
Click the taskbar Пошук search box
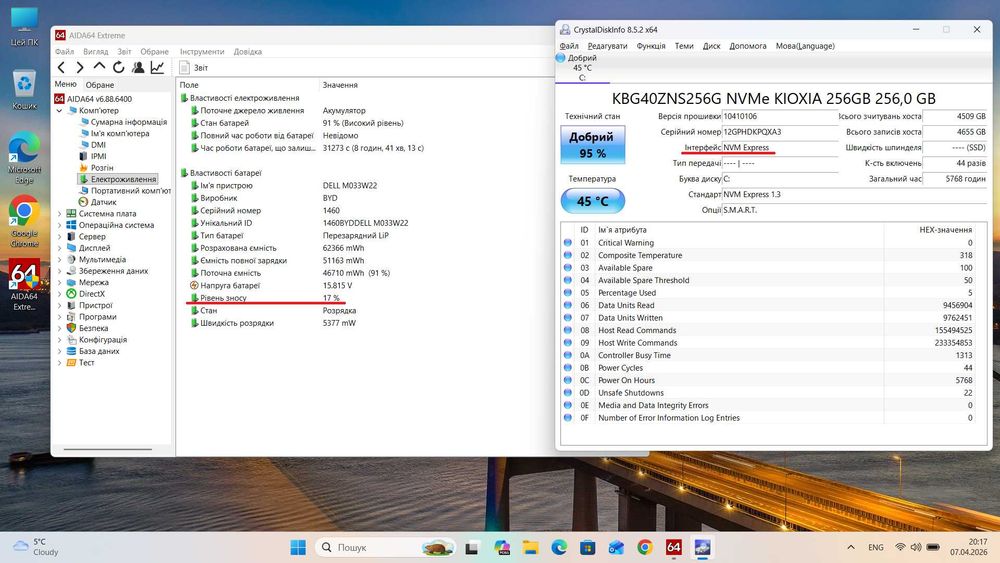pos(387,547)
